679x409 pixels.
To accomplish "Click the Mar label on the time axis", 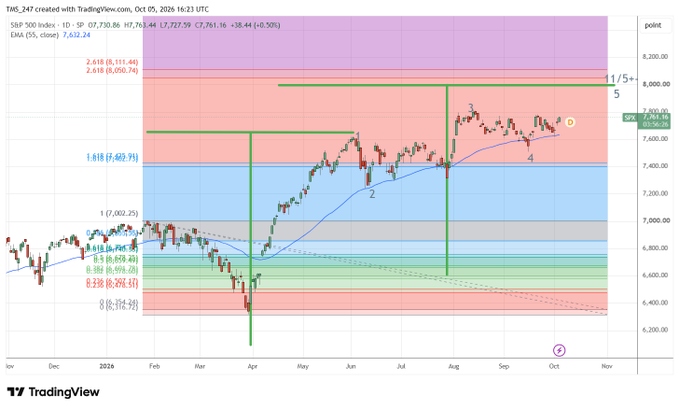I will pyautogui.click(x=200, y=366).
